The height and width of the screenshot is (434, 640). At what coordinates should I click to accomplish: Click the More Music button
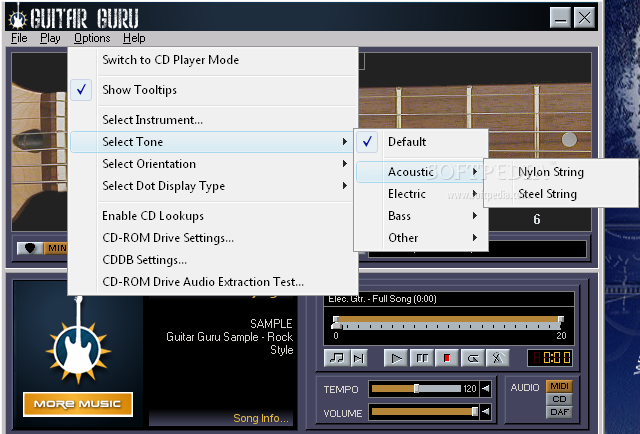(78, 404)
